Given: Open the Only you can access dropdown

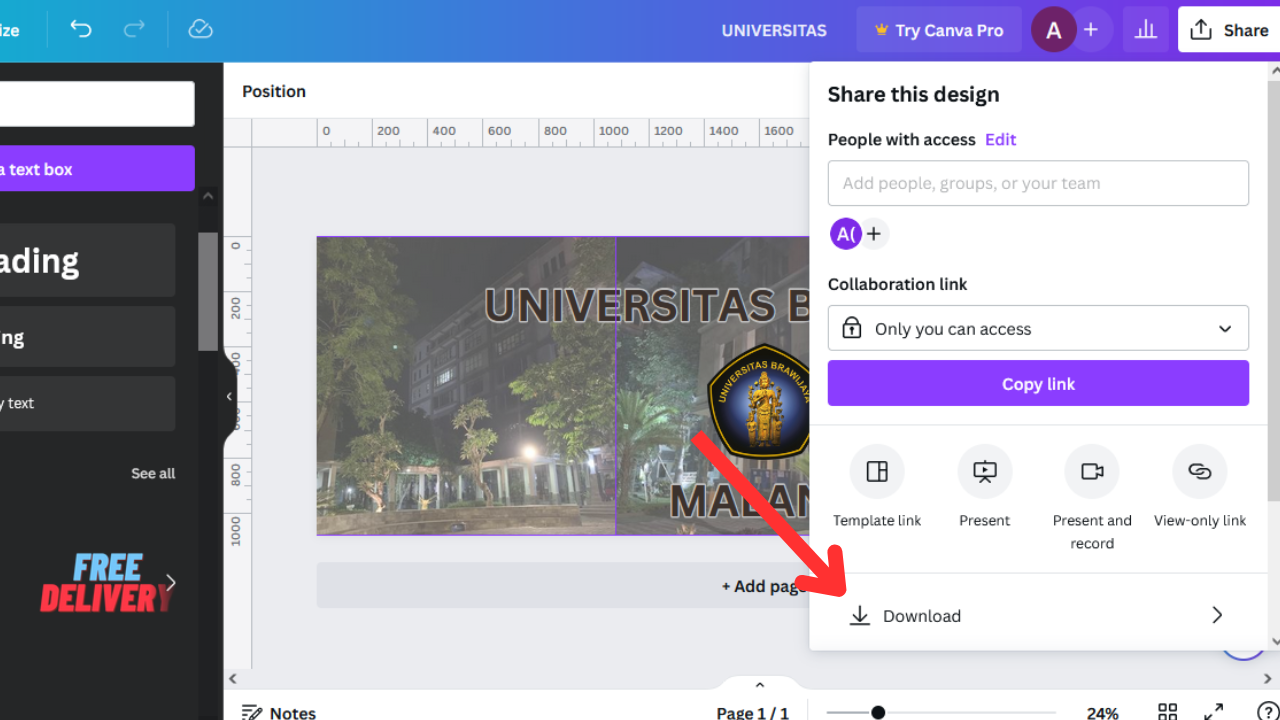Looking at the screenshot, I should (1038, 328).
